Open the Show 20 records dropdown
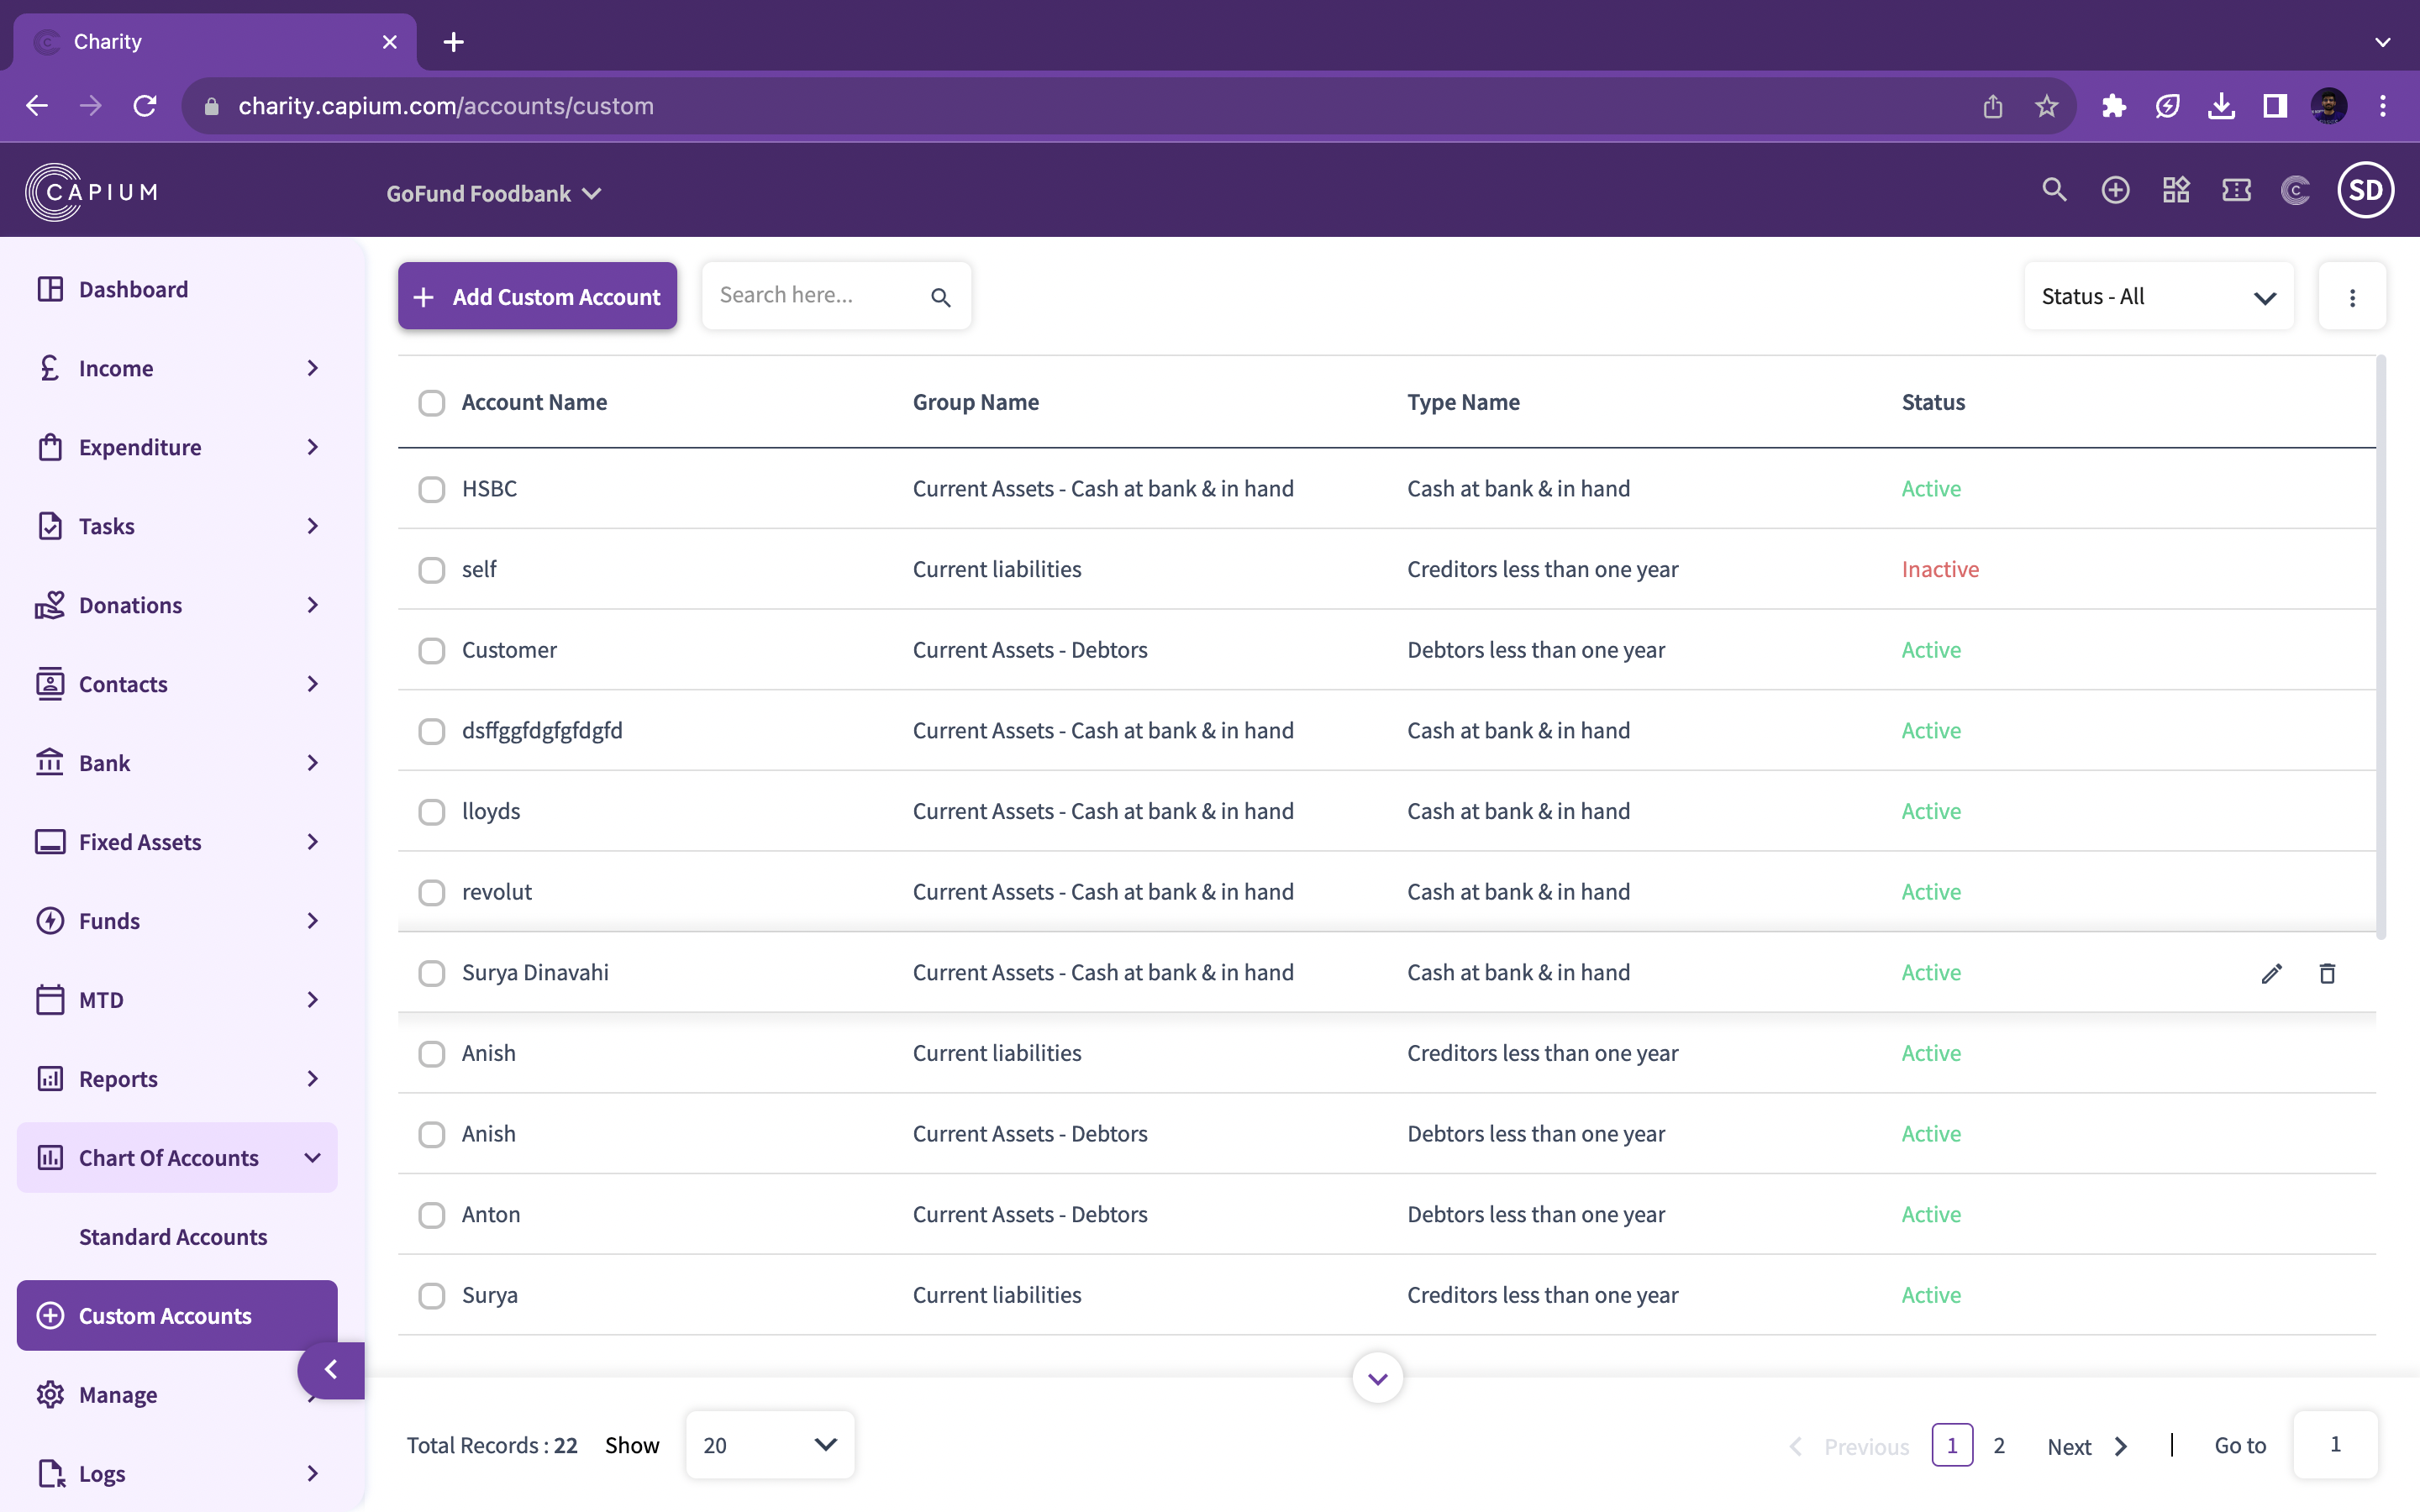The height and width of the screenshot is (1512, 2420). pyautogui.click(x=769, y=1444)
